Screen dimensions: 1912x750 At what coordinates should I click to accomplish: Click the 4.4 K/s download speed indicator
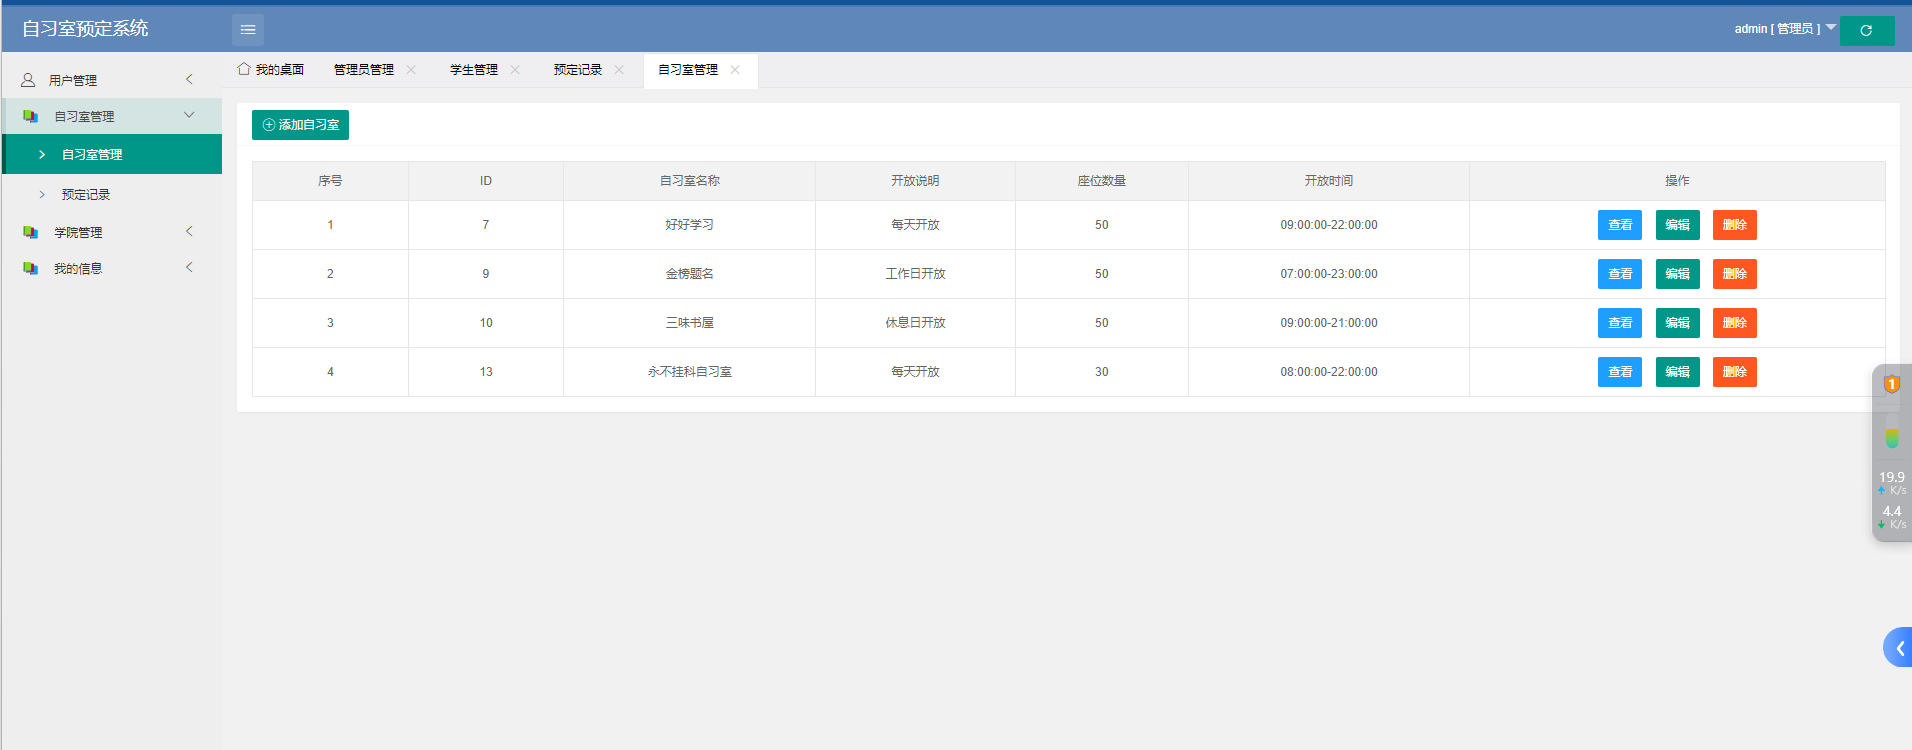(x=1892, y=517)
